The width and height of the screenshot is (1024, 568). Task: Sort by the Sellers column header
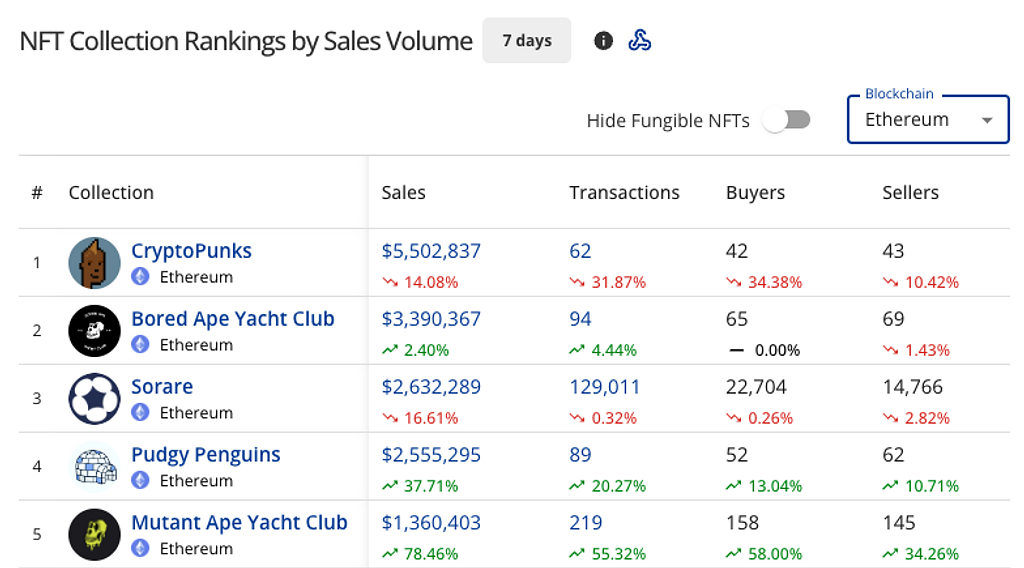[x=910, y=193]
